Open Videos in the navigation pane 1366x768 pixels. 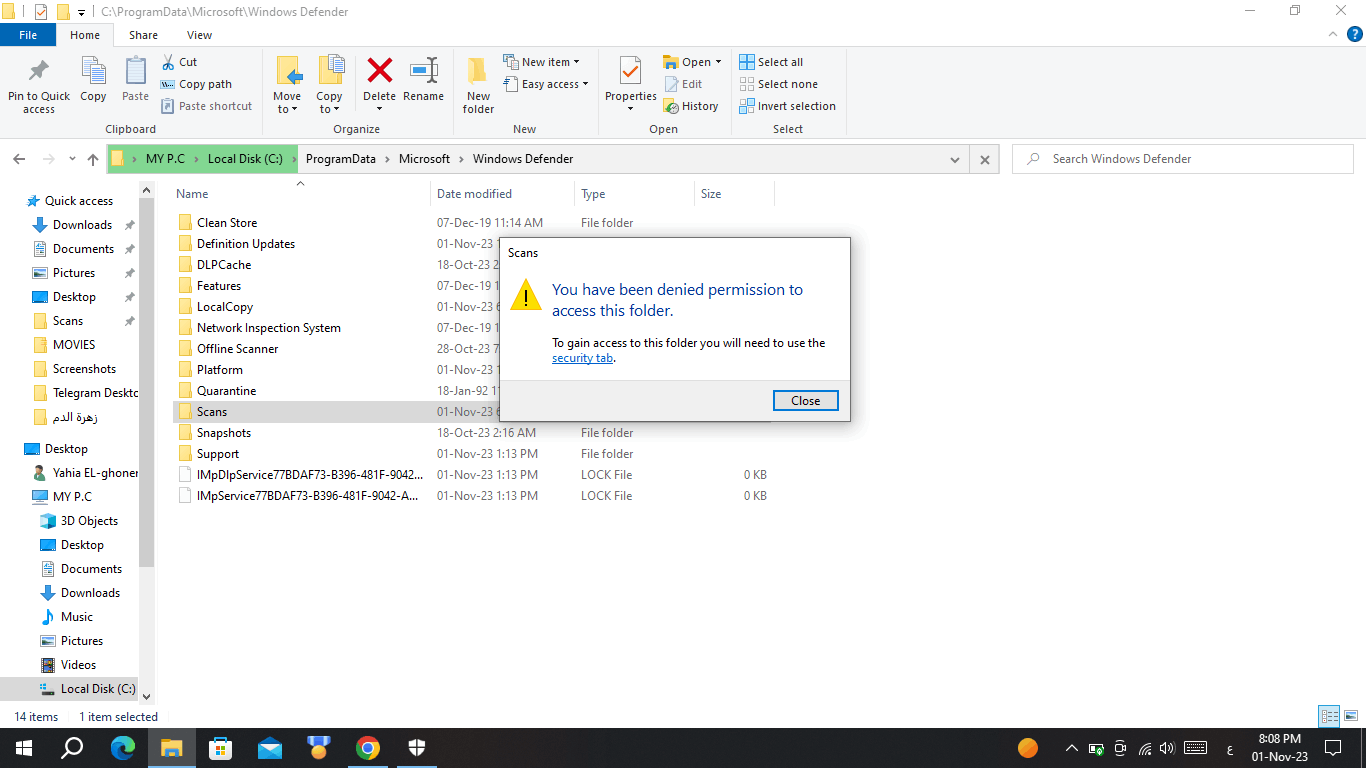(x=78, y=665)
